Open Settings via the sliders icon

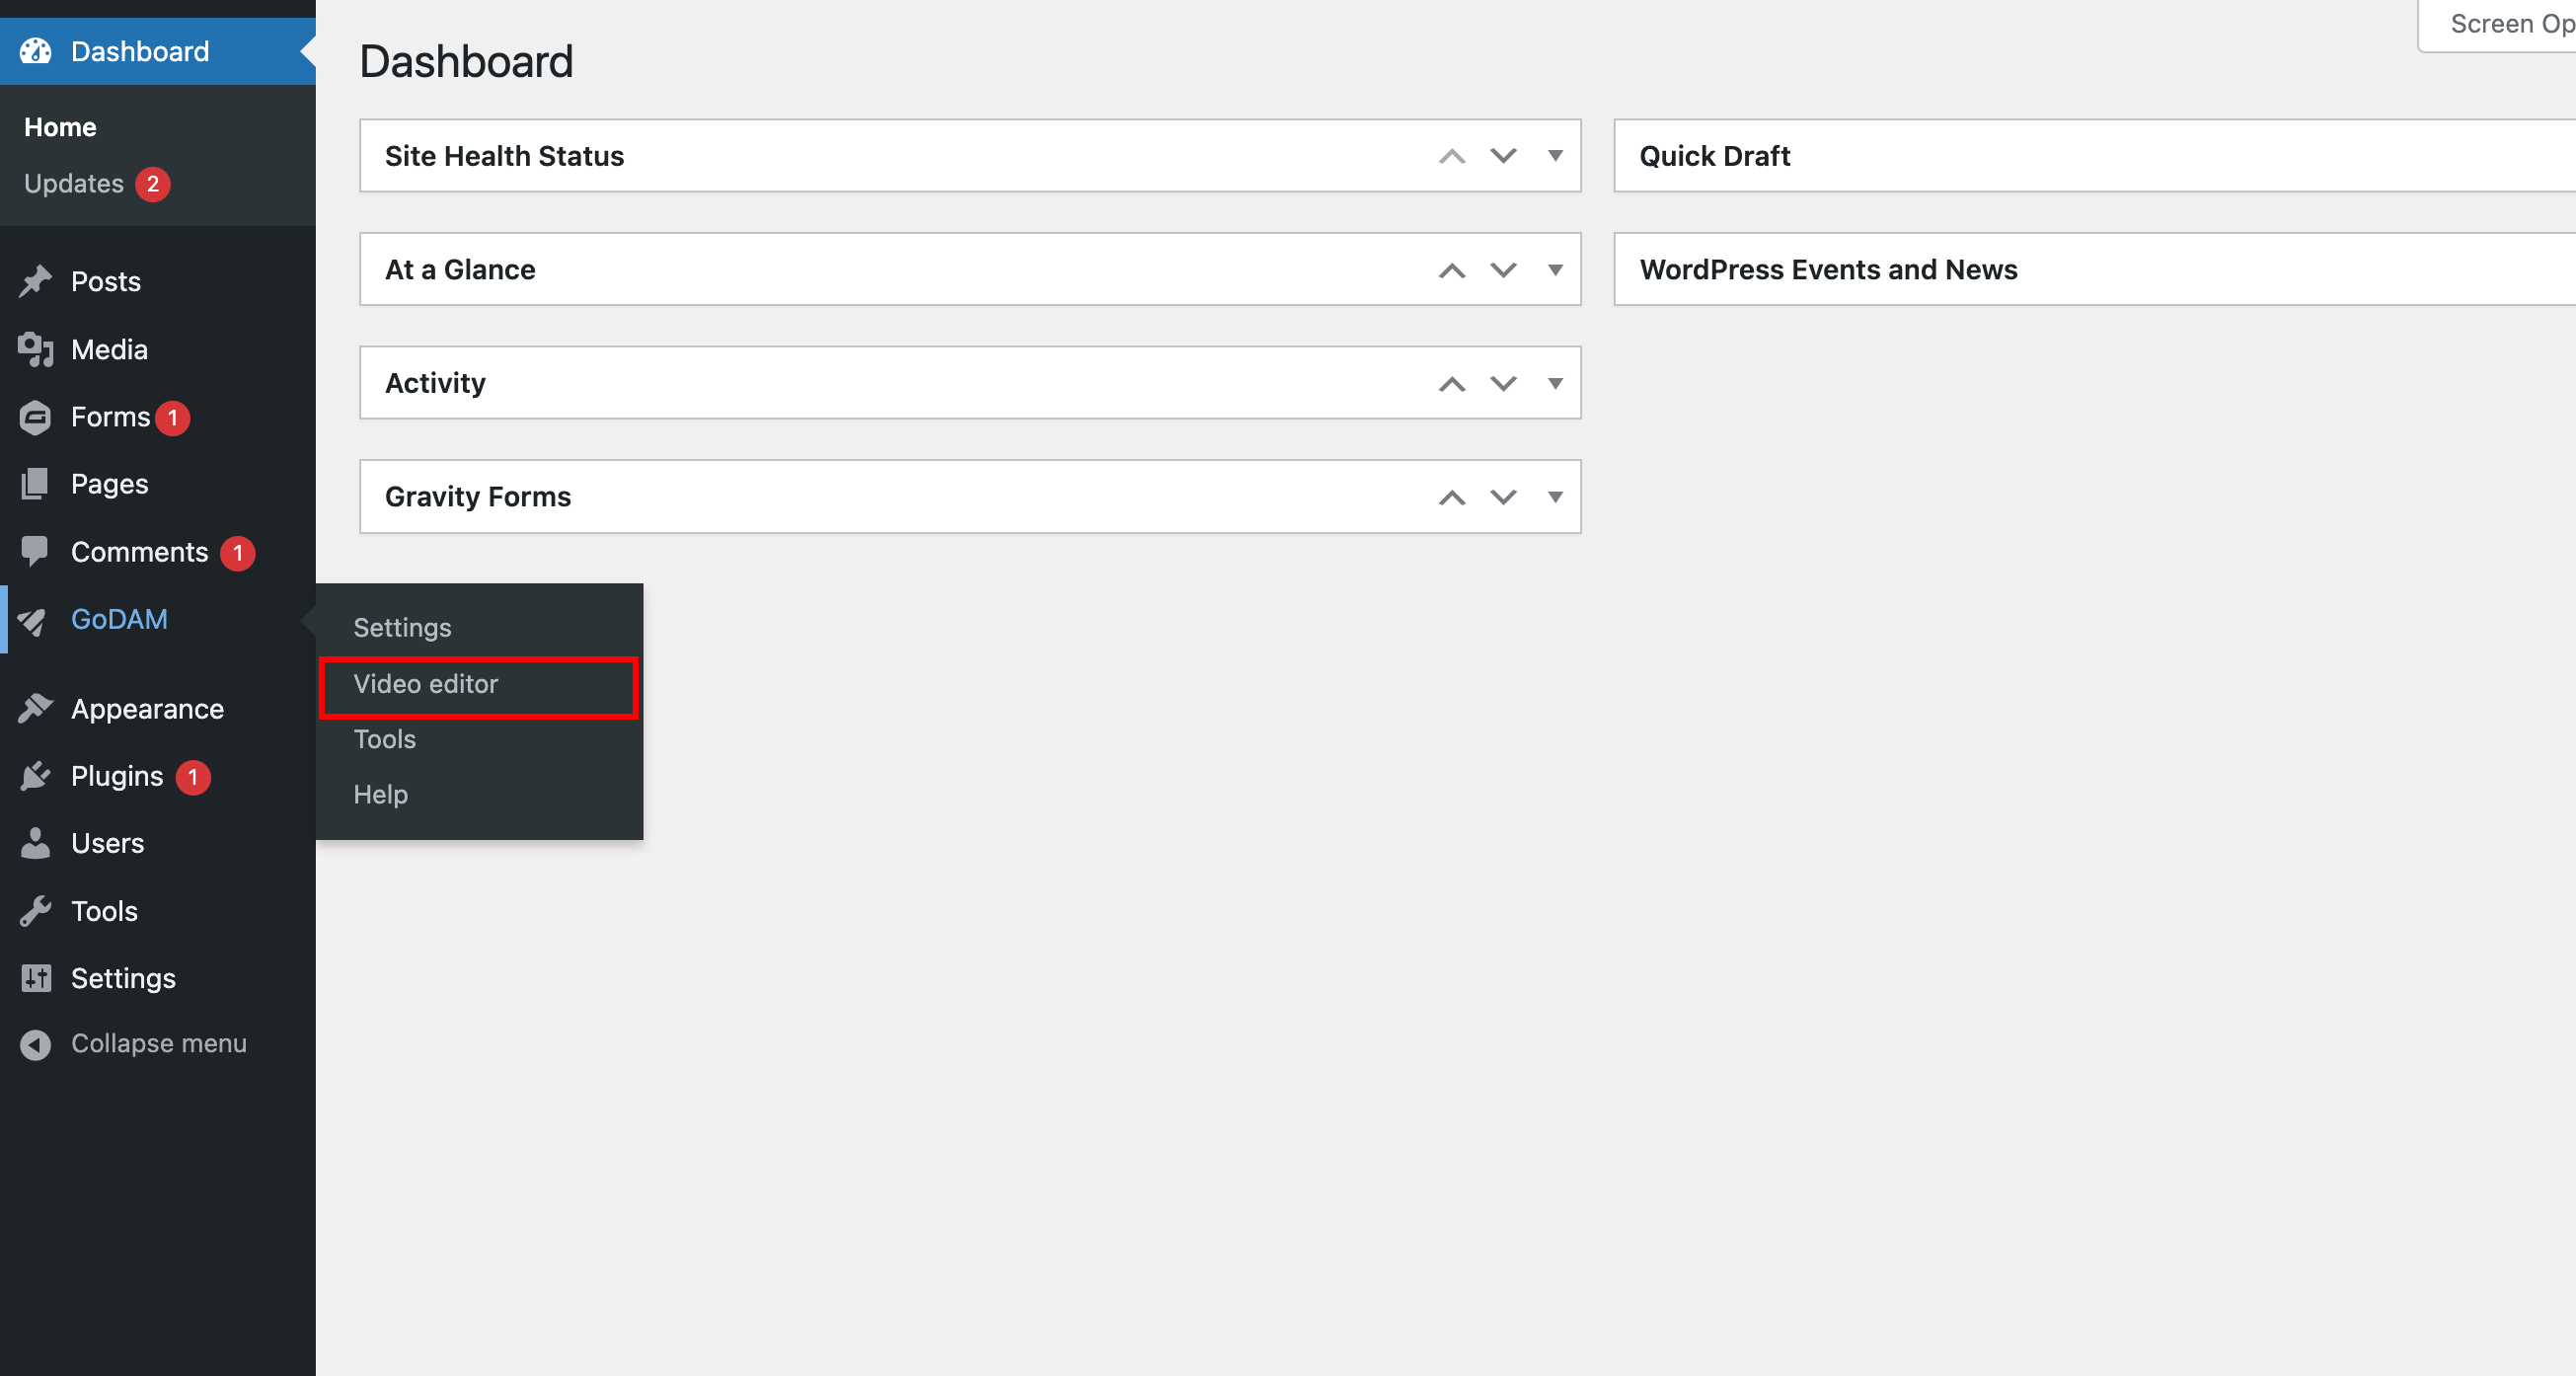[x=34, y=978]
